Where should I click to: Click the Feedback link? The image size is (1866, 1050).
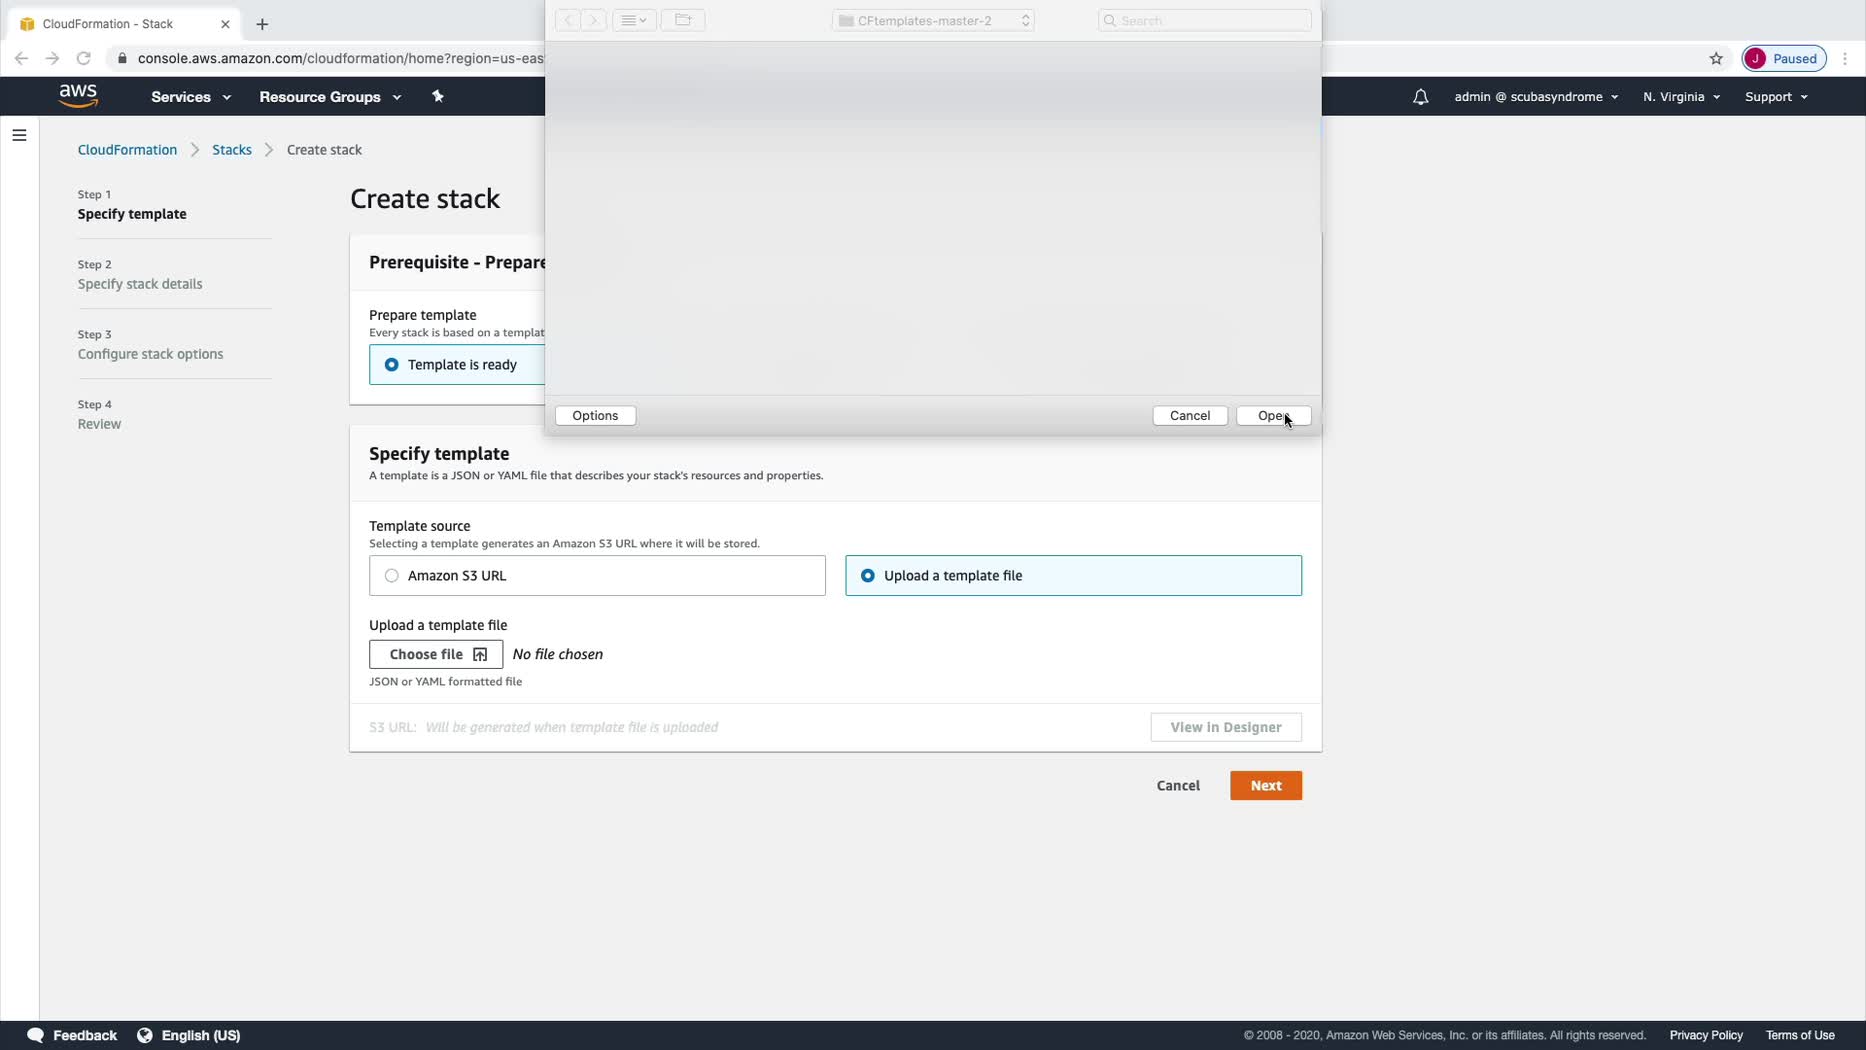[x=73, y=1036]
